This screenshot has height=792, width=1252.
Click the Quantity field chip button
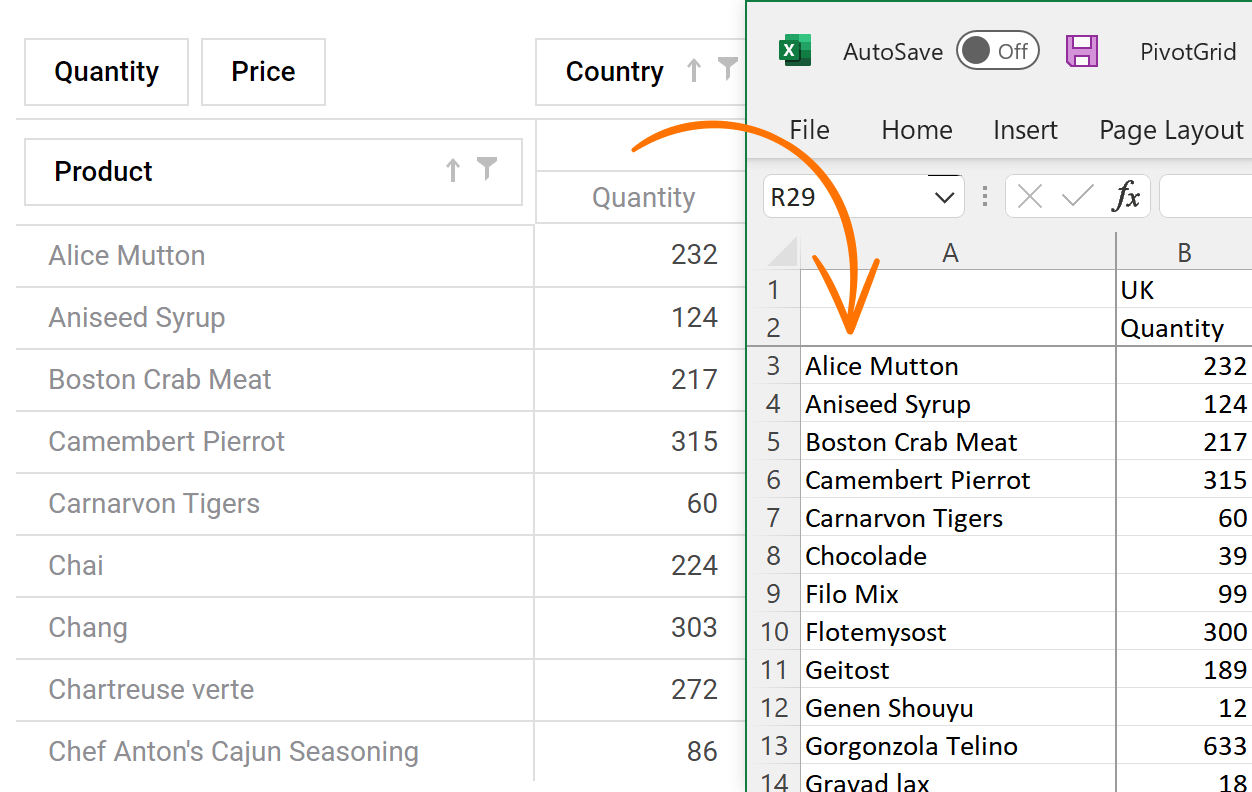pyautogui.click(x=106, y=72)
